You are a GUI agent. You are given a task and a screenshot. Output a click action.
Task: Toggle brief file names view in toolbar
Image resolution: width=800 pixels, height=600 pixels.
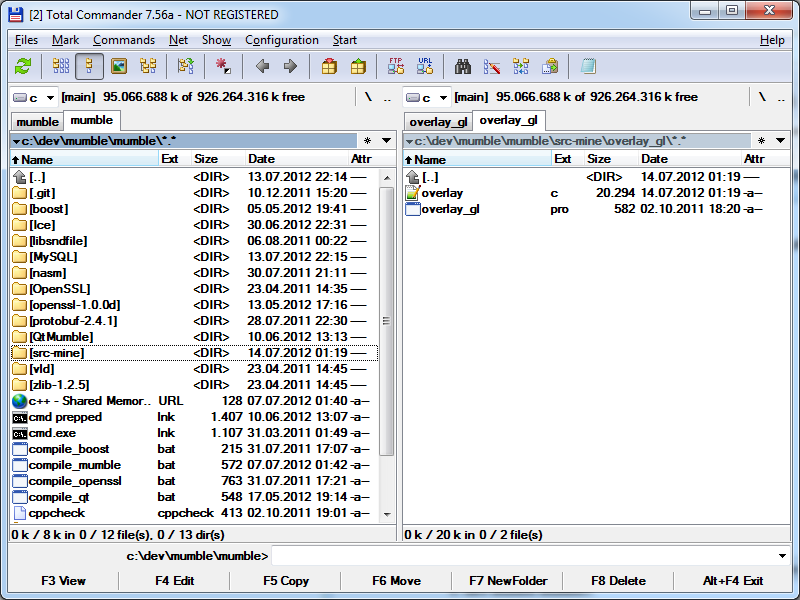click(x=60, y=67)
